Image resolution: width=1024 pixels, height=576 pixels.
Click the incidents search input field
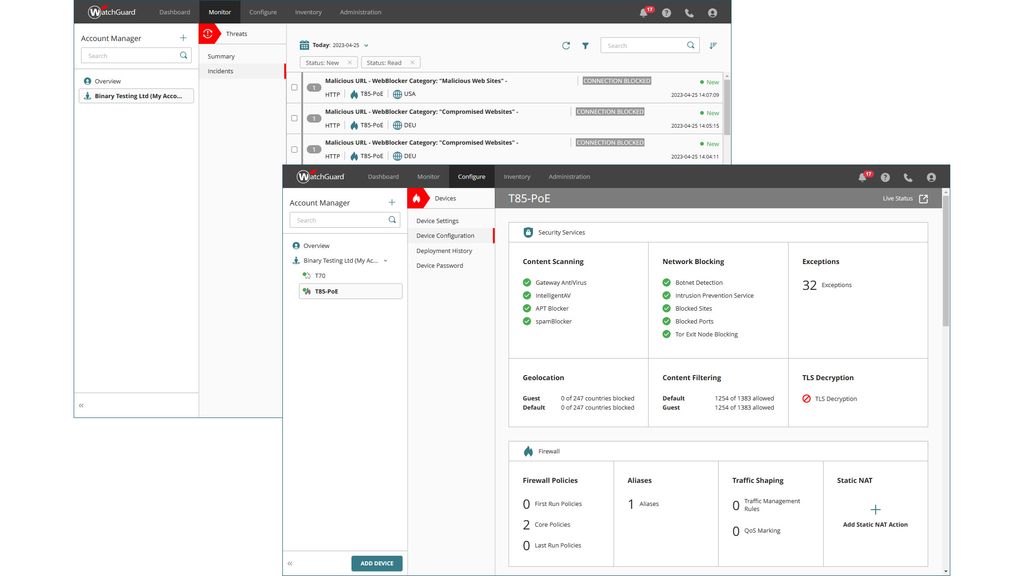pyautogui.click(x=642, y=45)
